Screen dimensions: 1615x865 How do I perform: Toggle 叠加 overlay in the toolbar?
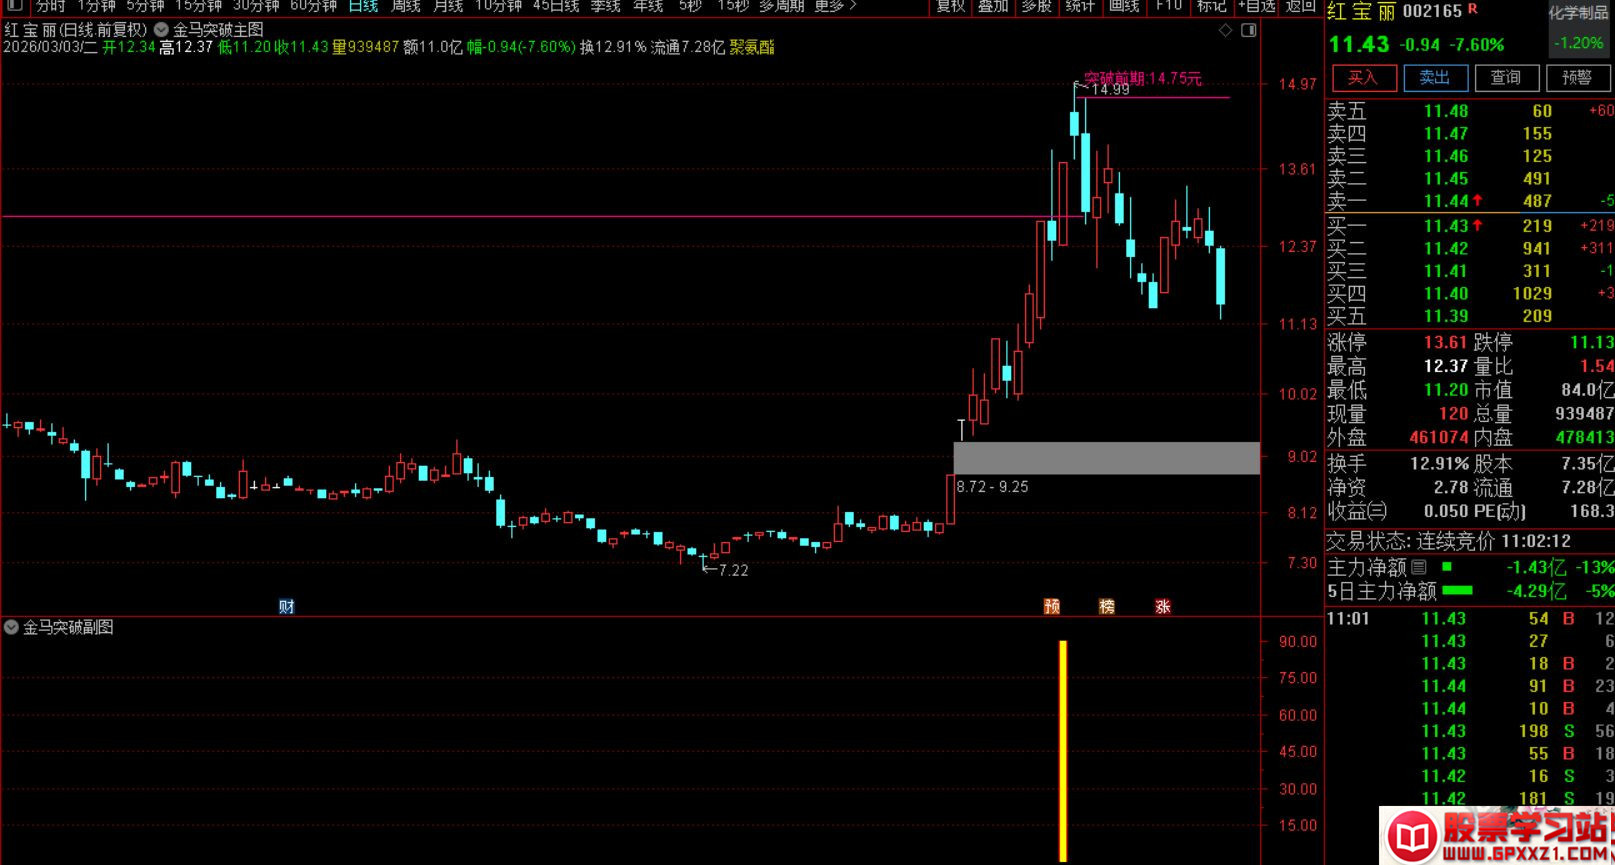(993, 6)
